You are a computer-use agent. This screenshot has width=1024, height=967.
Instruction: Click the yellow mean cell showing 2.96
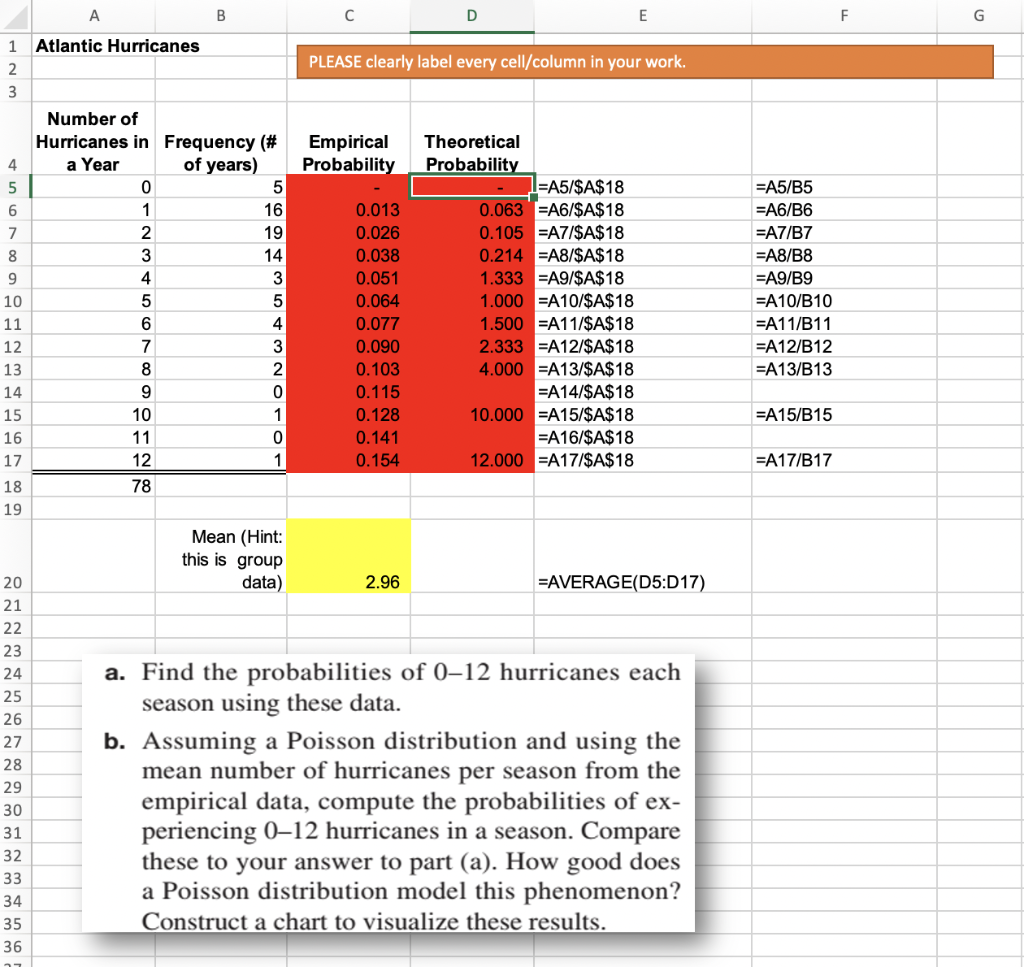point(349,556)
